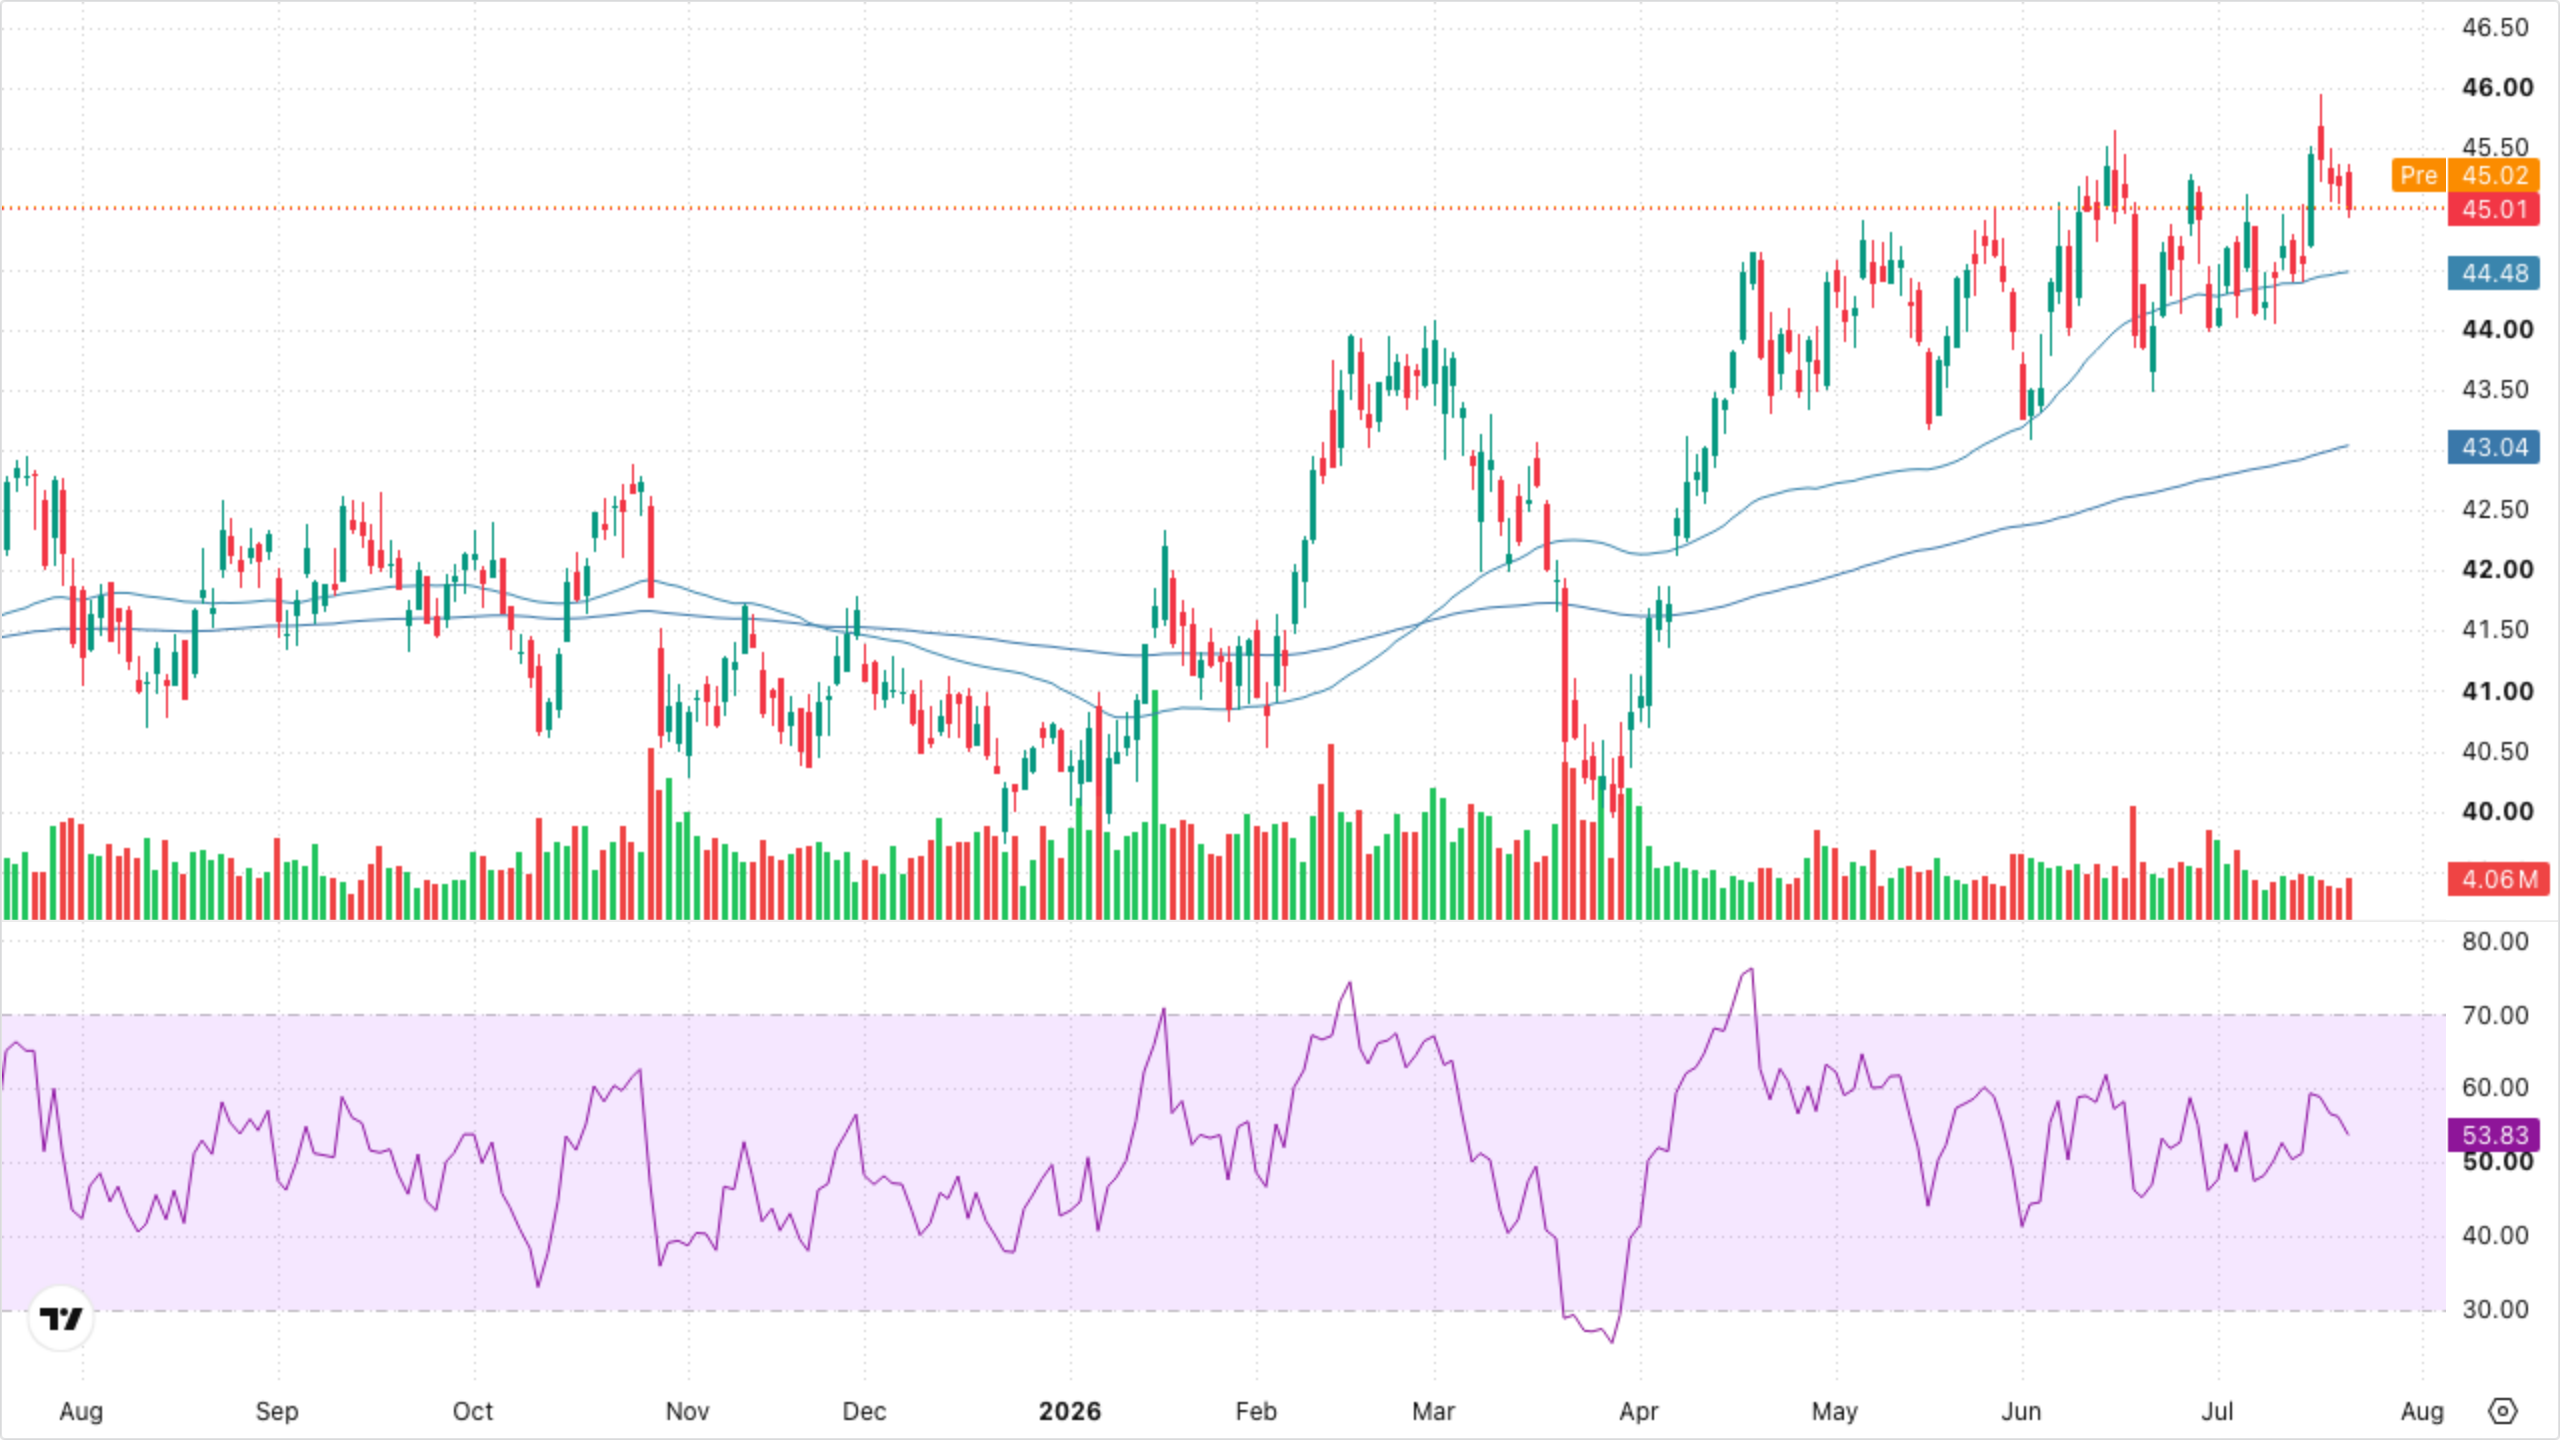Select the 43.04 moving average label

(x=2494, y=447)
